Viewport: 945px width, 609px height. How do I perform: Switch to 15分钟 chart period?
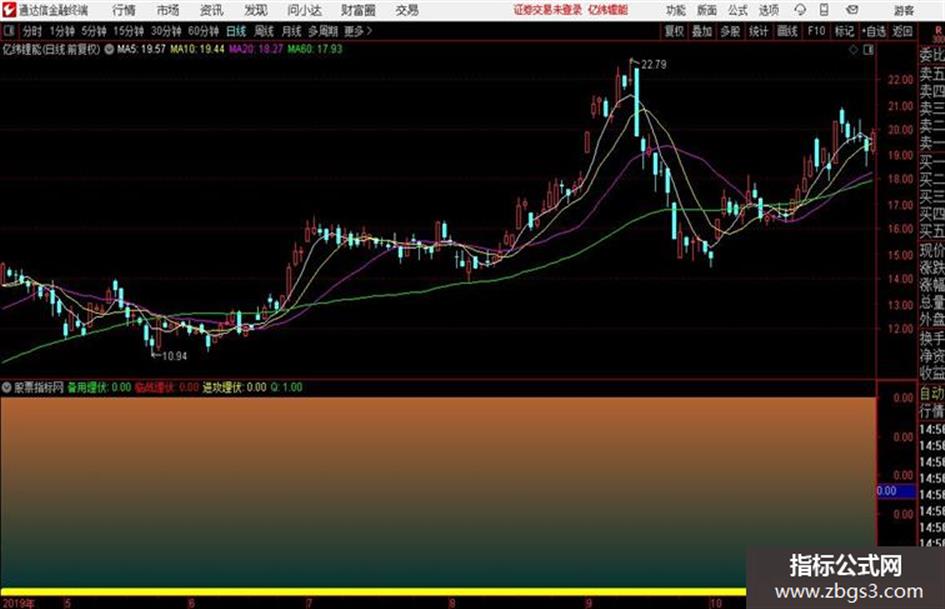(x=128, y=31)
